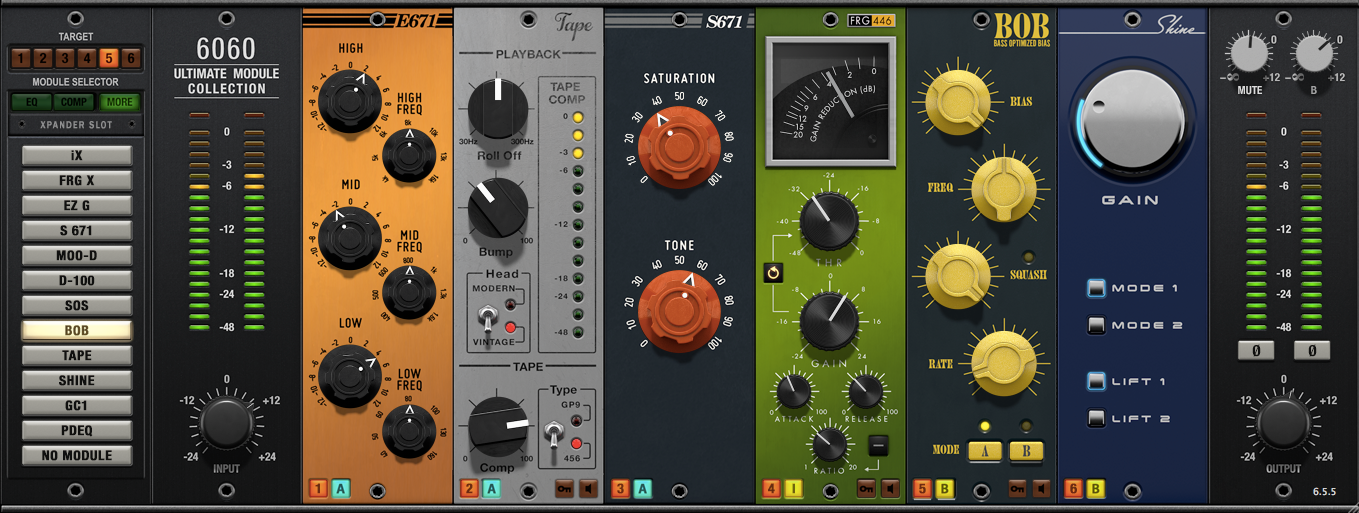Load the SOS module
Viewport: 1359px width, 513px height.
click(77, 305)
